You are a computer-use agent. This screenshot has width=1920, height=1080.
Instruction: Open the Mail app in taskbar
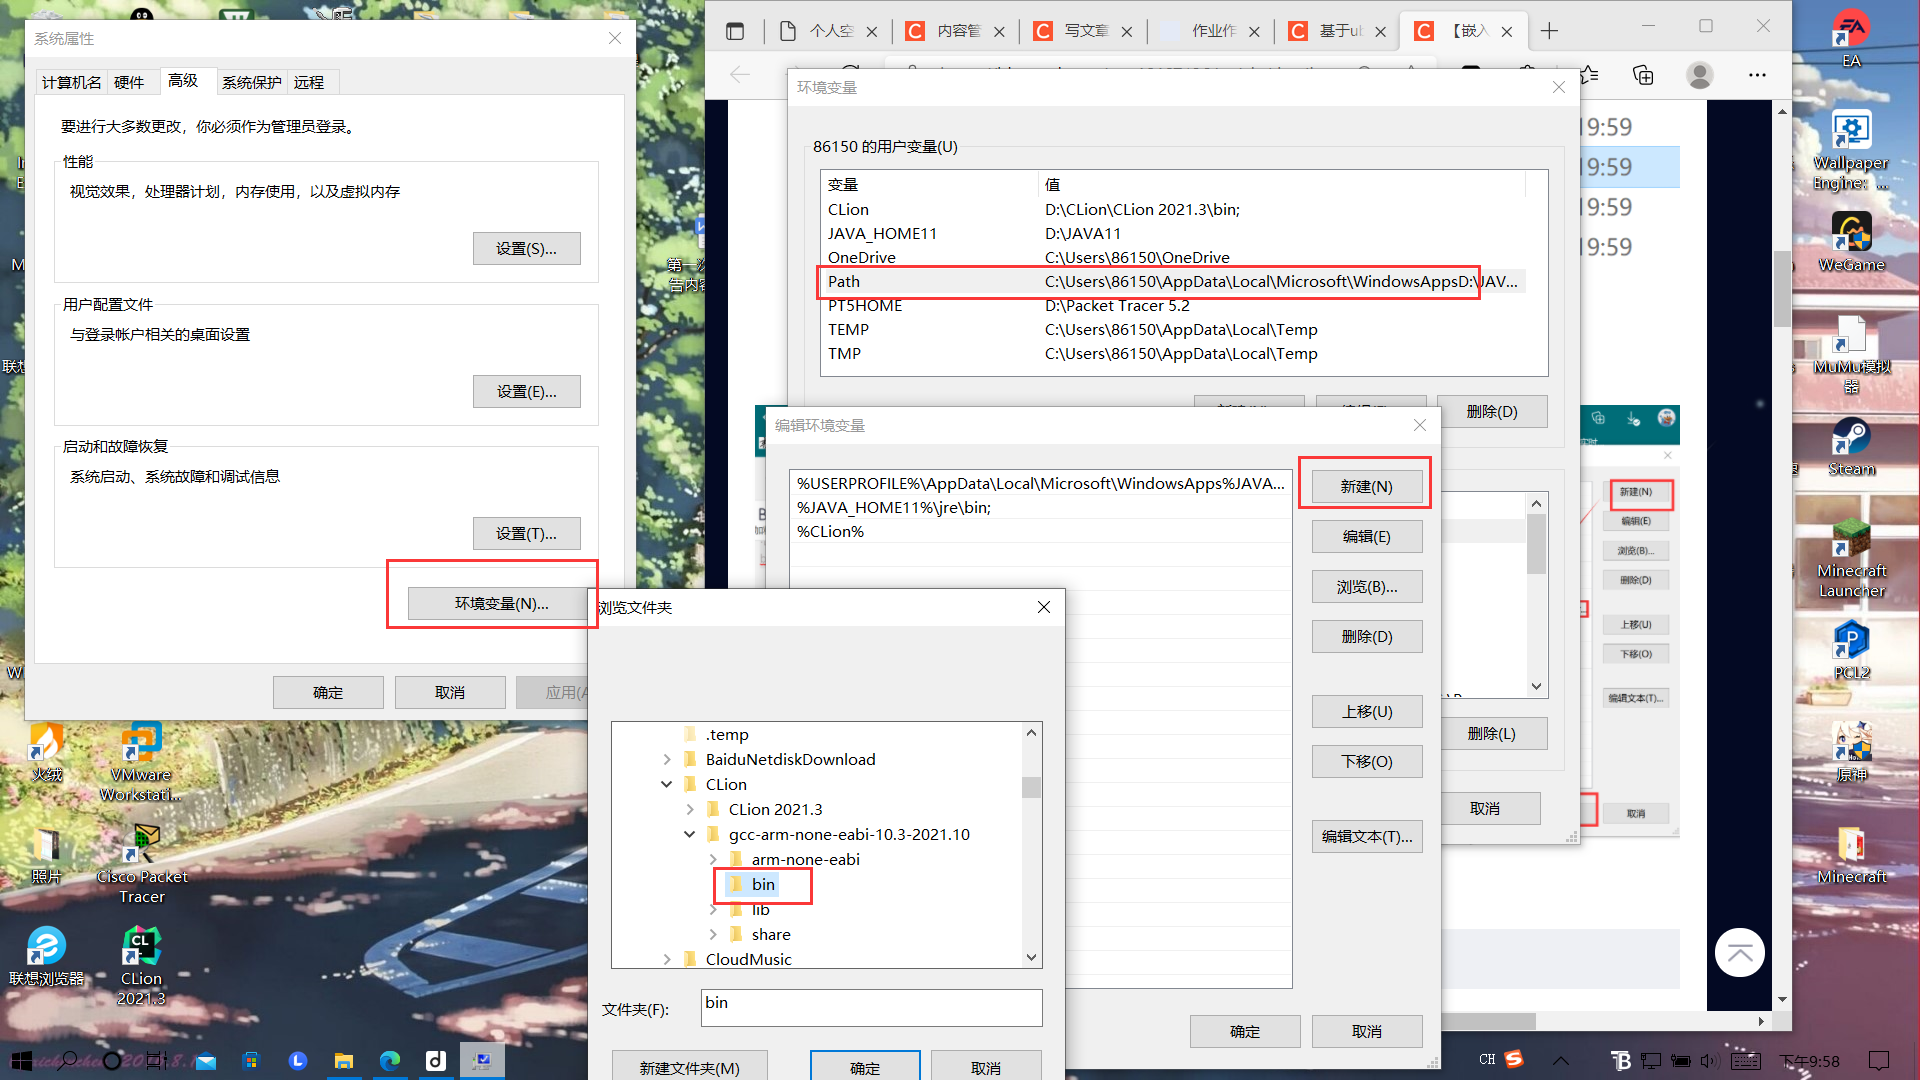tap(206, 1061)
